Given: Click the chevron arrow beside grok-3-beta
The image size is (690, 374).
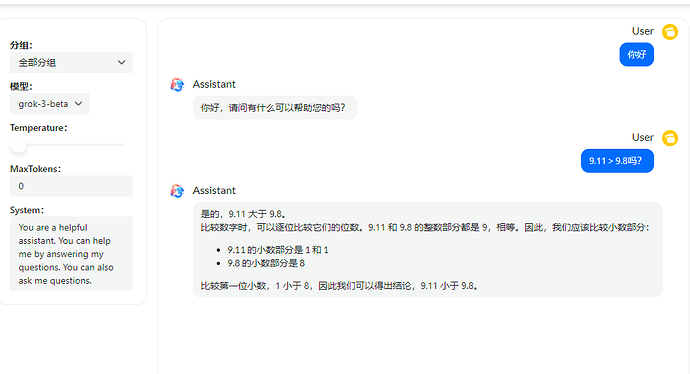Looking at the screenshot, I should [78, 104].
